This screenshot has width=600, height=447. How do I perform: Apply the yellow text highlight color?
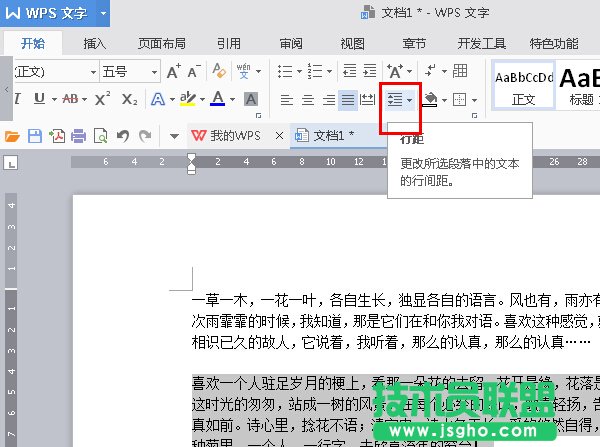(187, 99)
